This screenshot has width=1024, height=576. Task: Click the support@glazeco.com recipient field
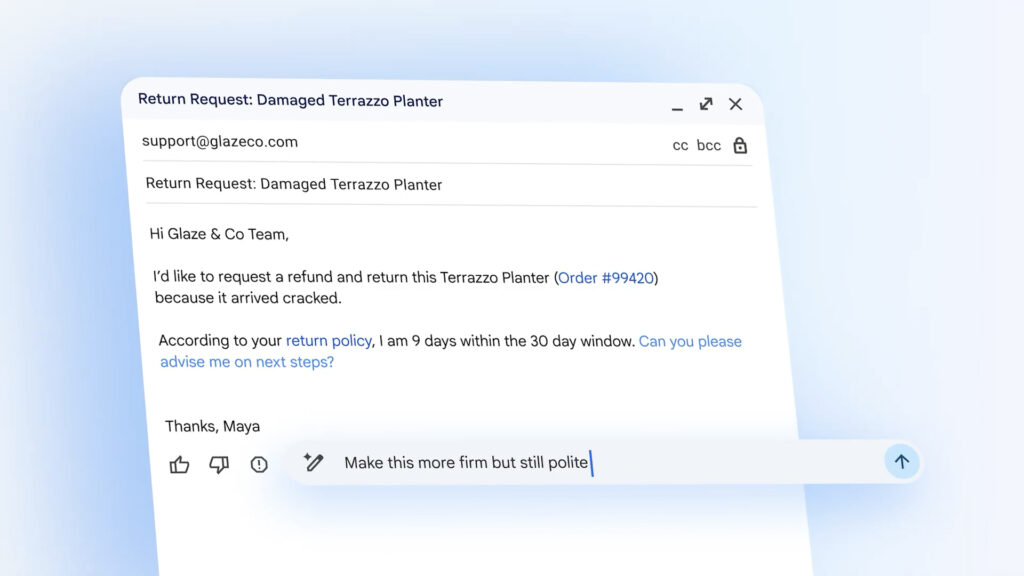[220, 141]
